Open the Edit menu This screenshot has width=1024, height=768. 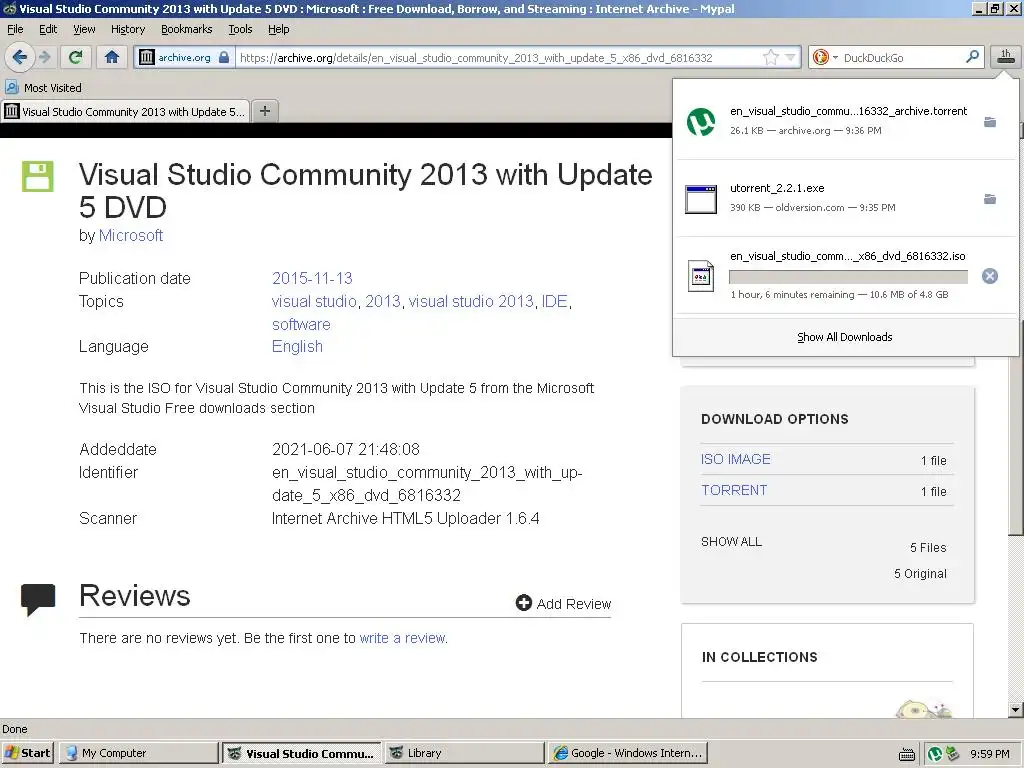pos(48,29)
